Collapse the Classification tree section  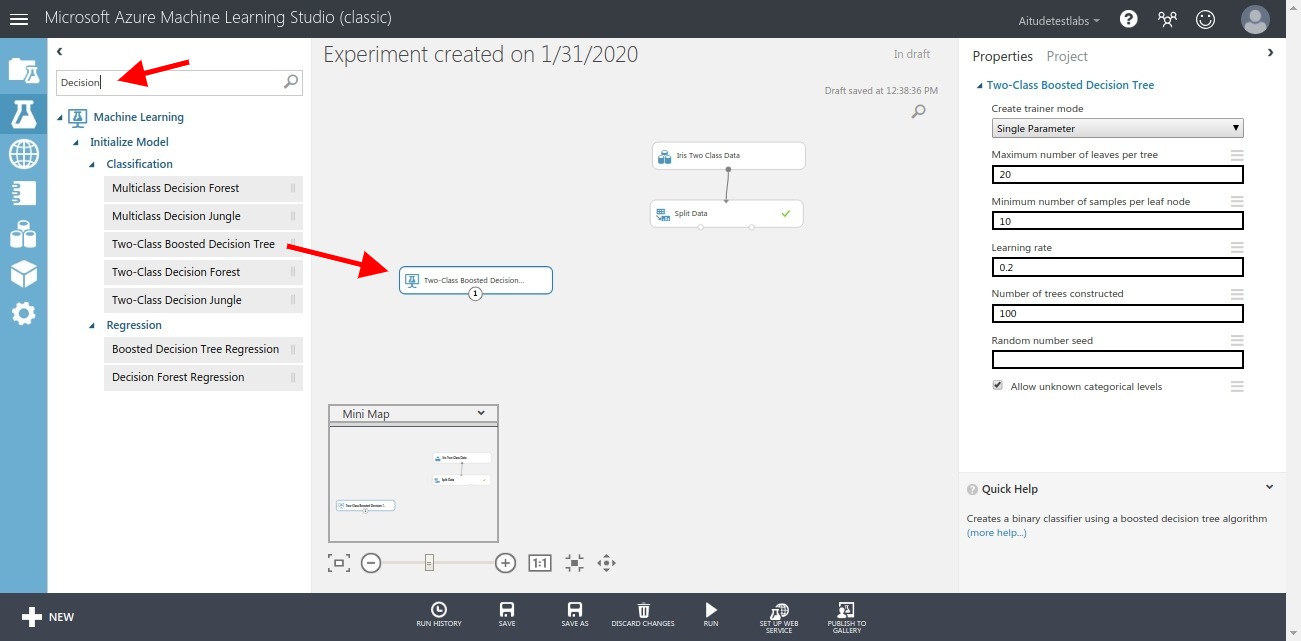pos(91,164)
